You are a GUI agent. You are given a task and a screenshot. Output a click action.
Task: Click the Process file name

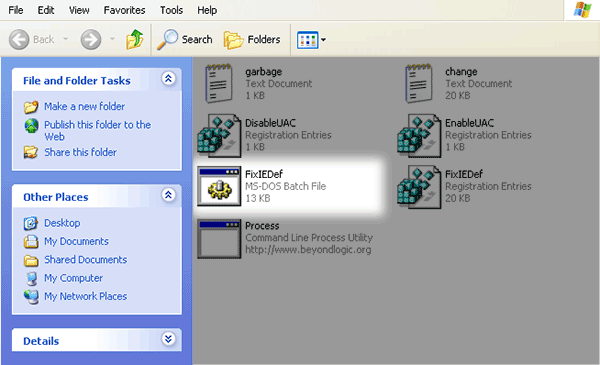(262, 226)
